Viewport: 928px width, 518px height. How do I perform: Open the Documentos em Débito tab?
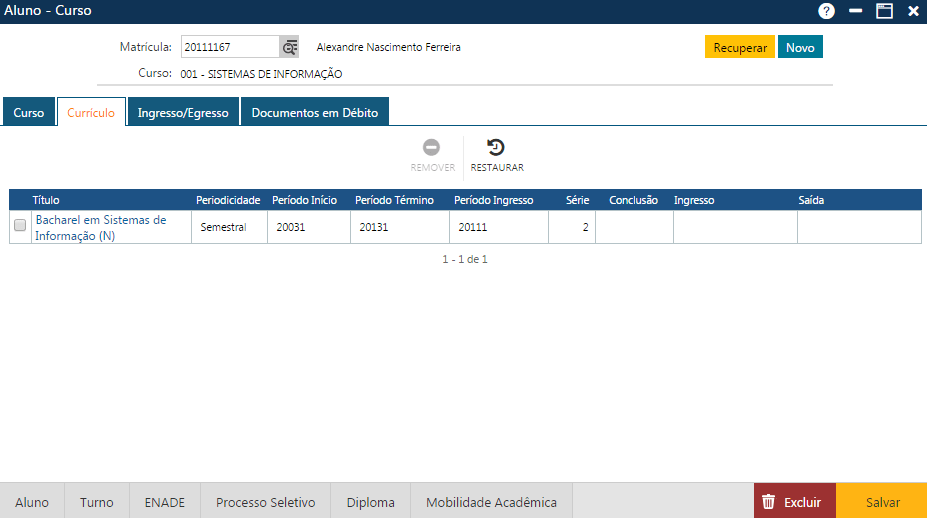(x=314, y=113)
